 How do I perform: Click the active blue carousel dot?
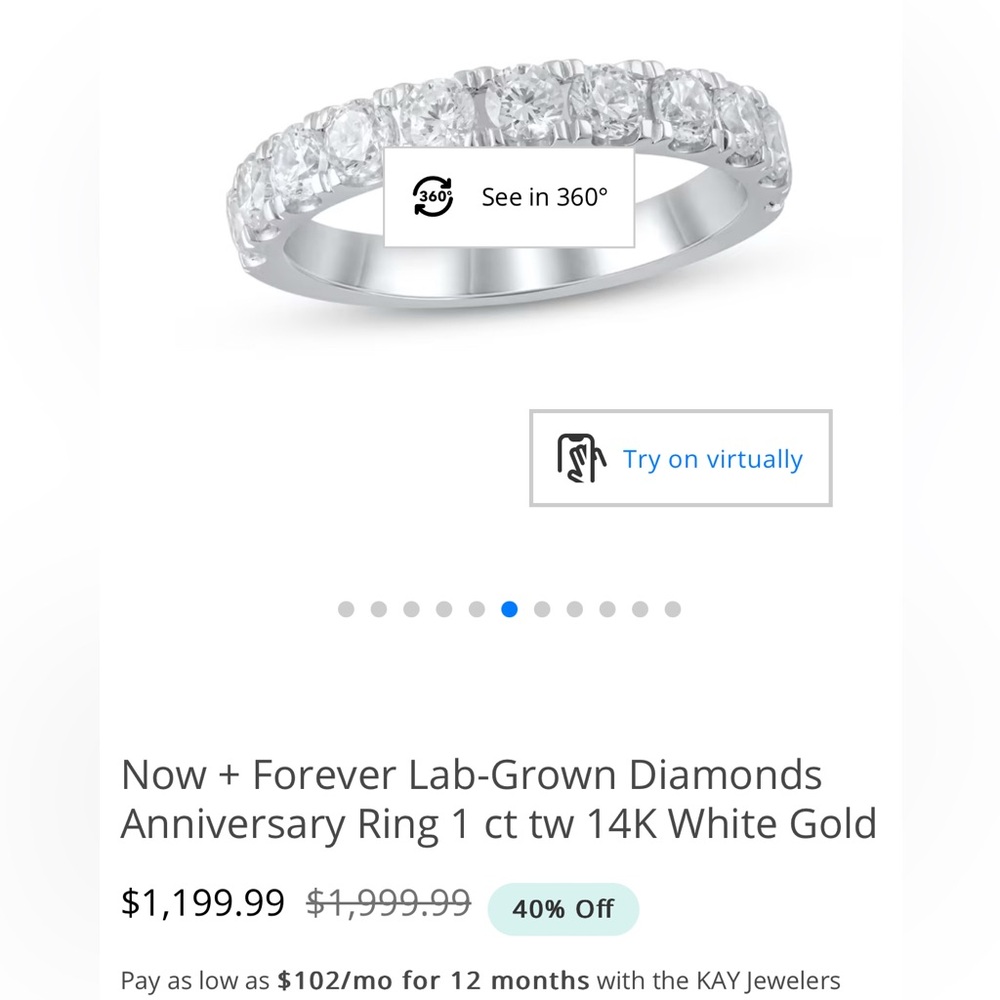coord(509,609)
